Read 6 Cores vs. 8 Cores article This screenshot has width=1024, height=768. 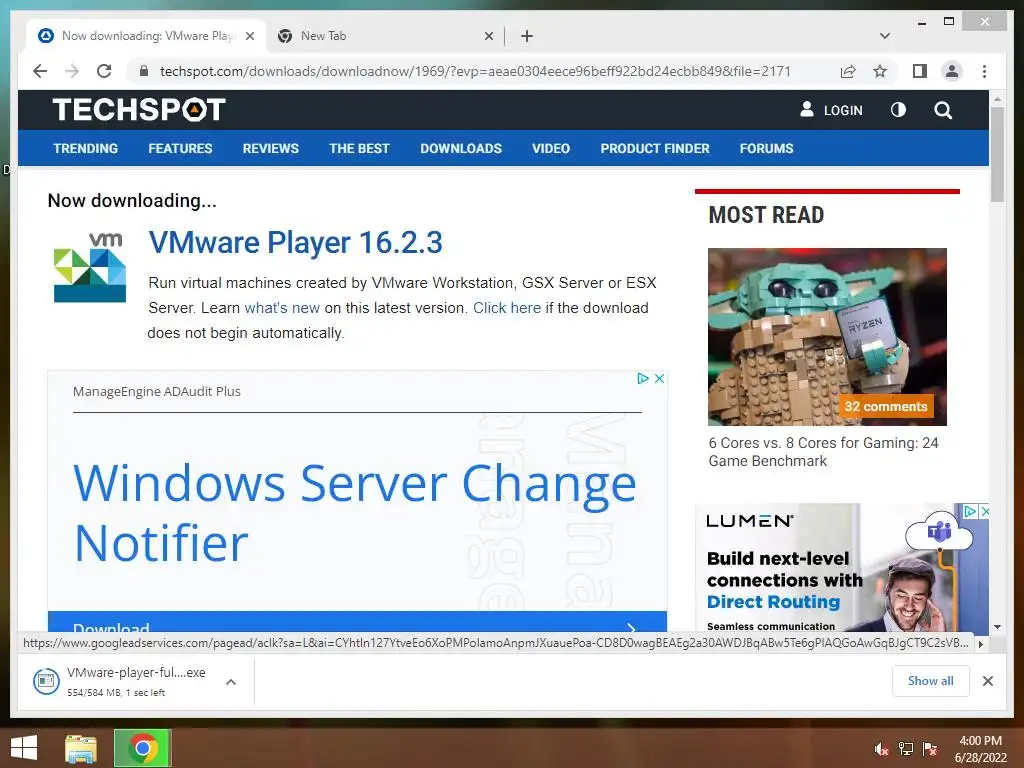coord(824,452)
